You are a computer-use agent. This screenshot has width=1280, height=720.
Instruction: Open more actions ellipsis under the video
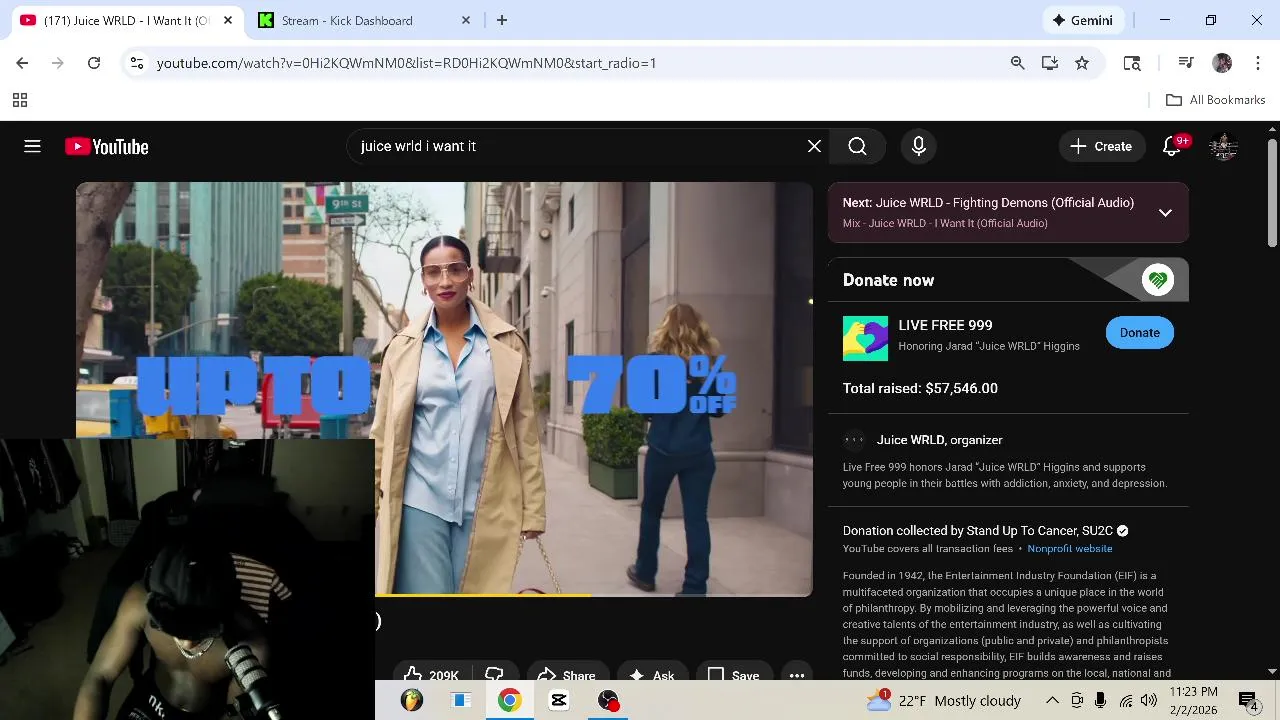(797, 676)
